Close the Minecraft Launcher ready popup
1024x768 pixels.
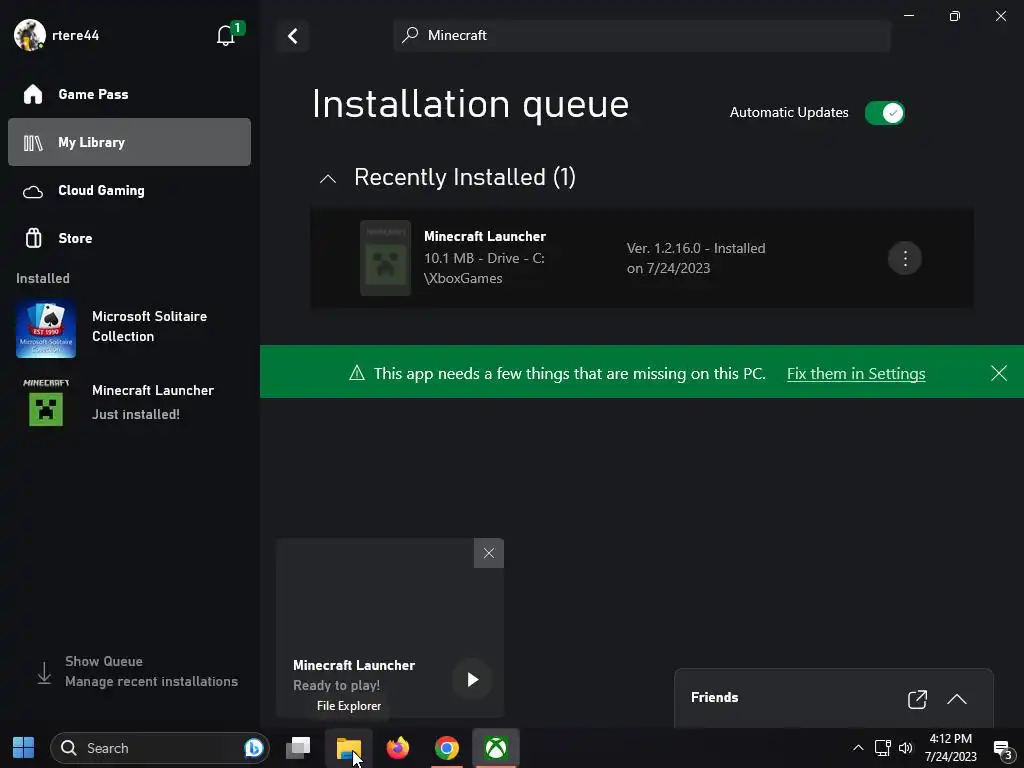pyautogui.click(x=488, y=553)
